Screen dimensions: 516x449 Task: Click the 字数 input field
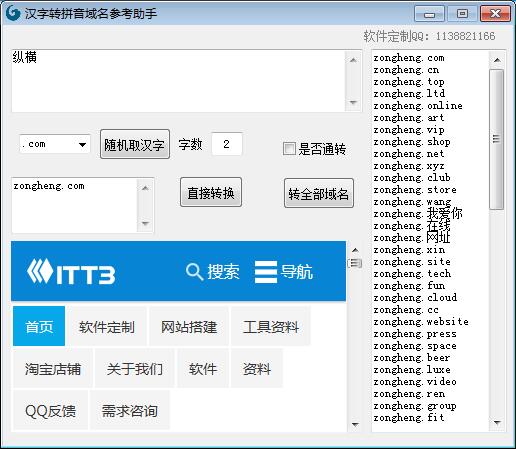pos(227,144)
